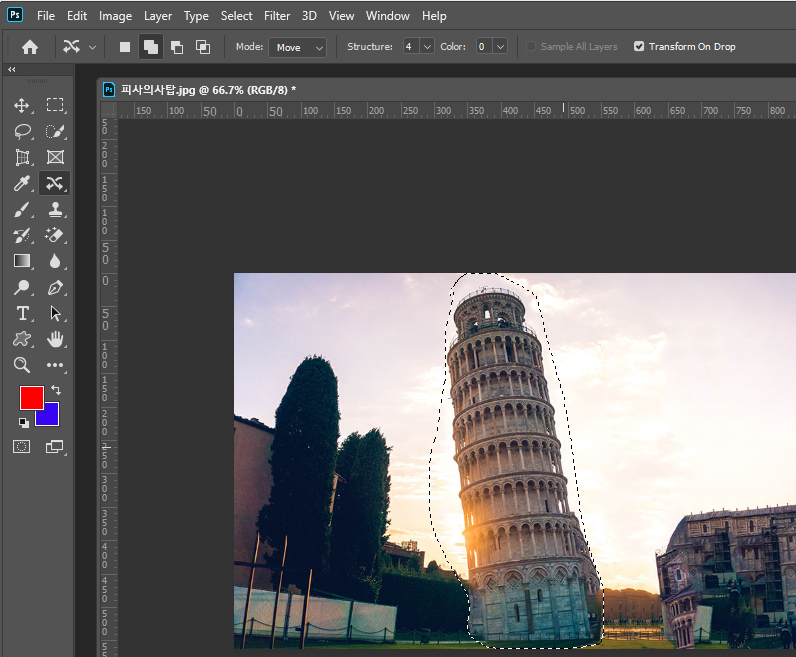Click the Pen tool

tap(55, 287)
